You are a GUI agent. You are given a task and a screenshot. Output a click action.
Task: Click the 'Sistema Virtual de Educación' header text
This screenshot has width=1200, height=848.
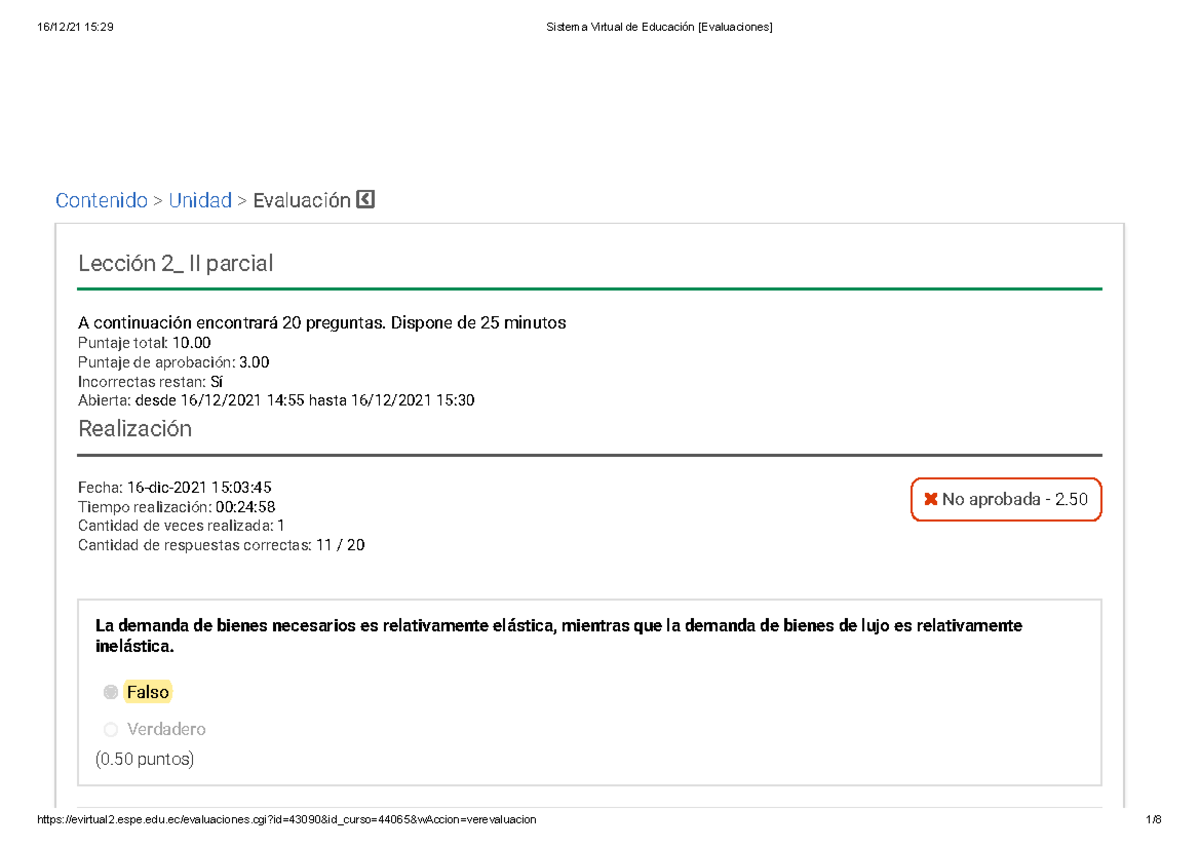[659, 26]
